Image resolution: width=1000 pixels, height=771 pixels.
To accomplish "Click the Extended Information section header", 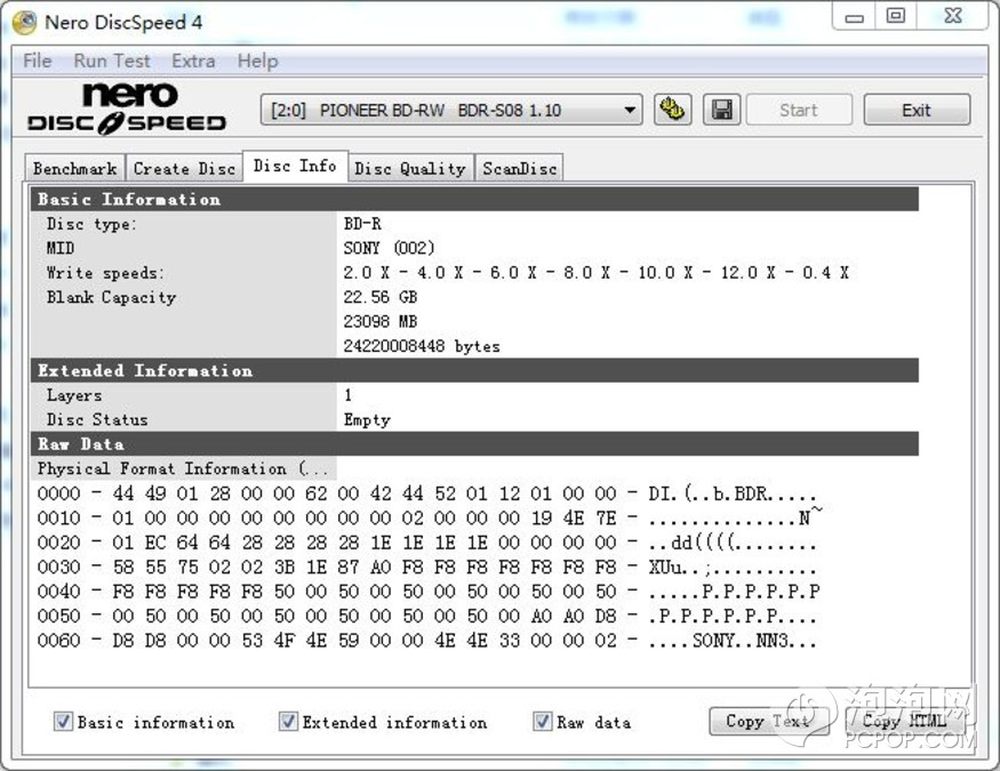I will (x=474, y=371).
